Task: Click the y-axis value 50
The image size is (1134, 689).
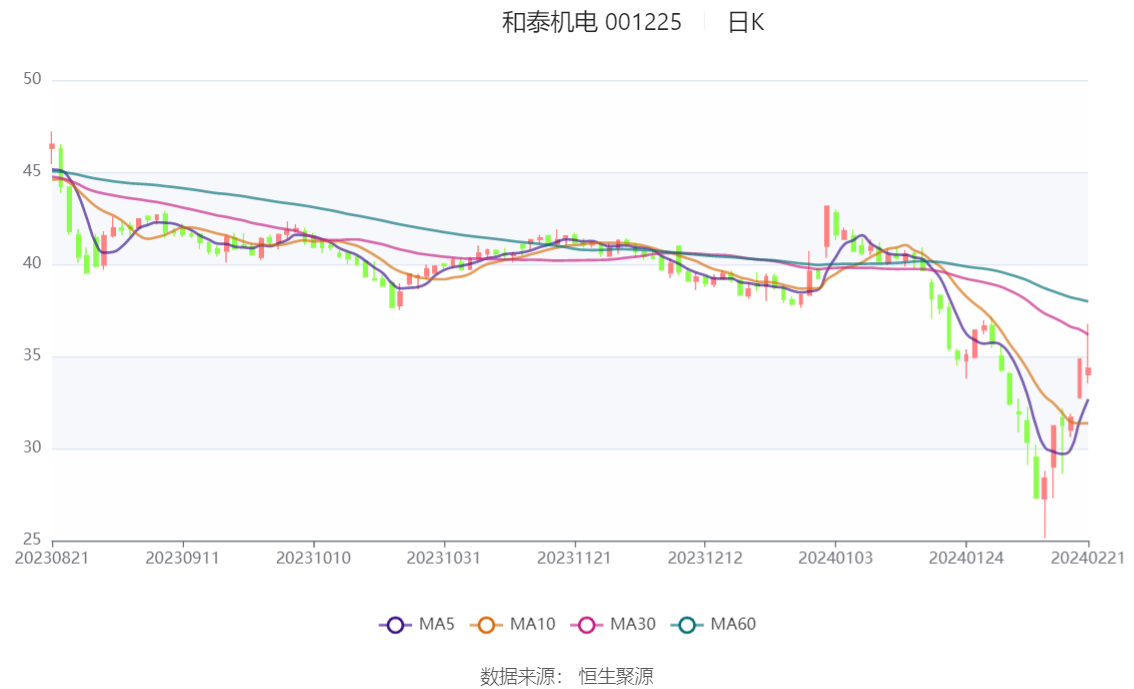Action: pyautogui.click(x=32, y=79)
